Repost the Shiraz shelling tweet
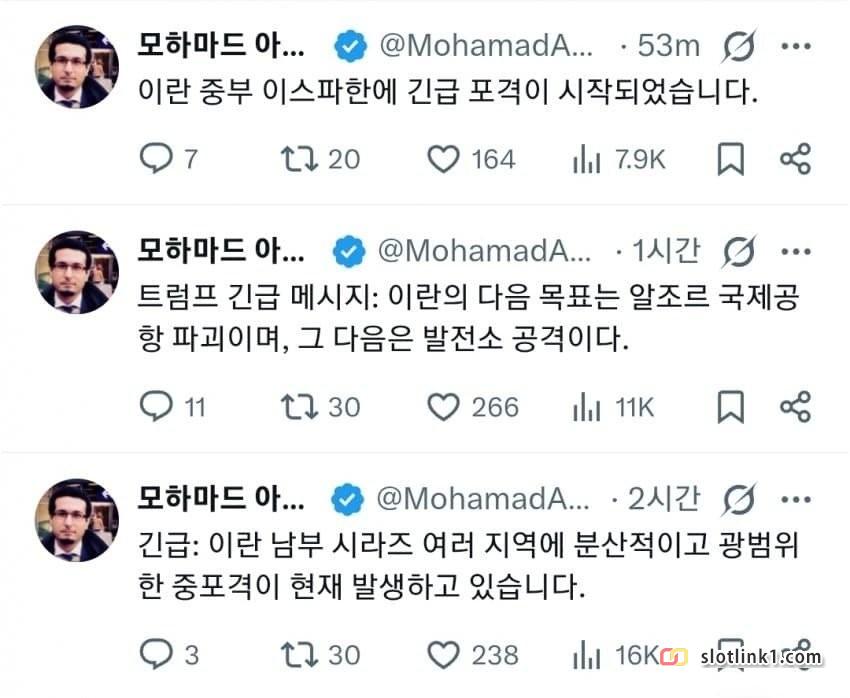Viewport: 850px width, 698px height. pos(299,655)
